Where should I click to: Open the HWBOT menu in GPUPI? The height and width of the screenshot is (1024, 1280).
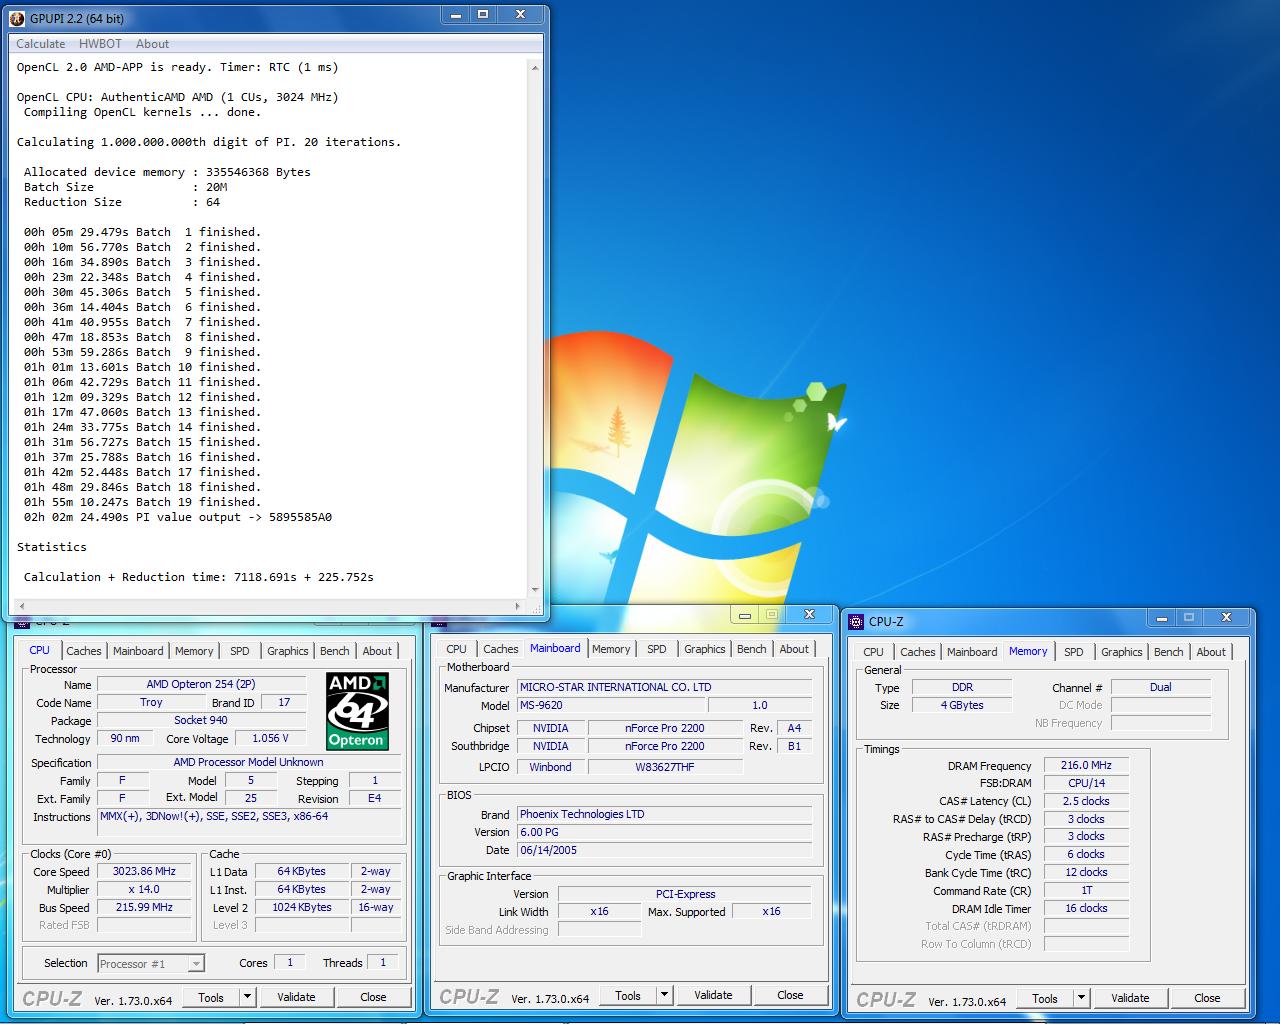coord(100,44)
